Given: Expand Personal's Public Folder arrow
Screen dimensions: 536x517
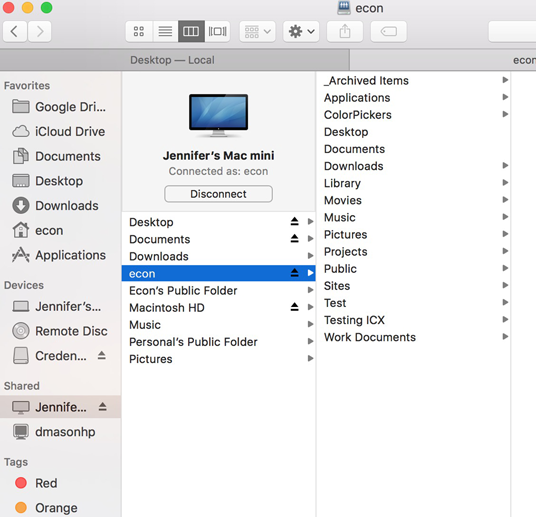Looking at the screenshot, I should (x=310, y=341).
